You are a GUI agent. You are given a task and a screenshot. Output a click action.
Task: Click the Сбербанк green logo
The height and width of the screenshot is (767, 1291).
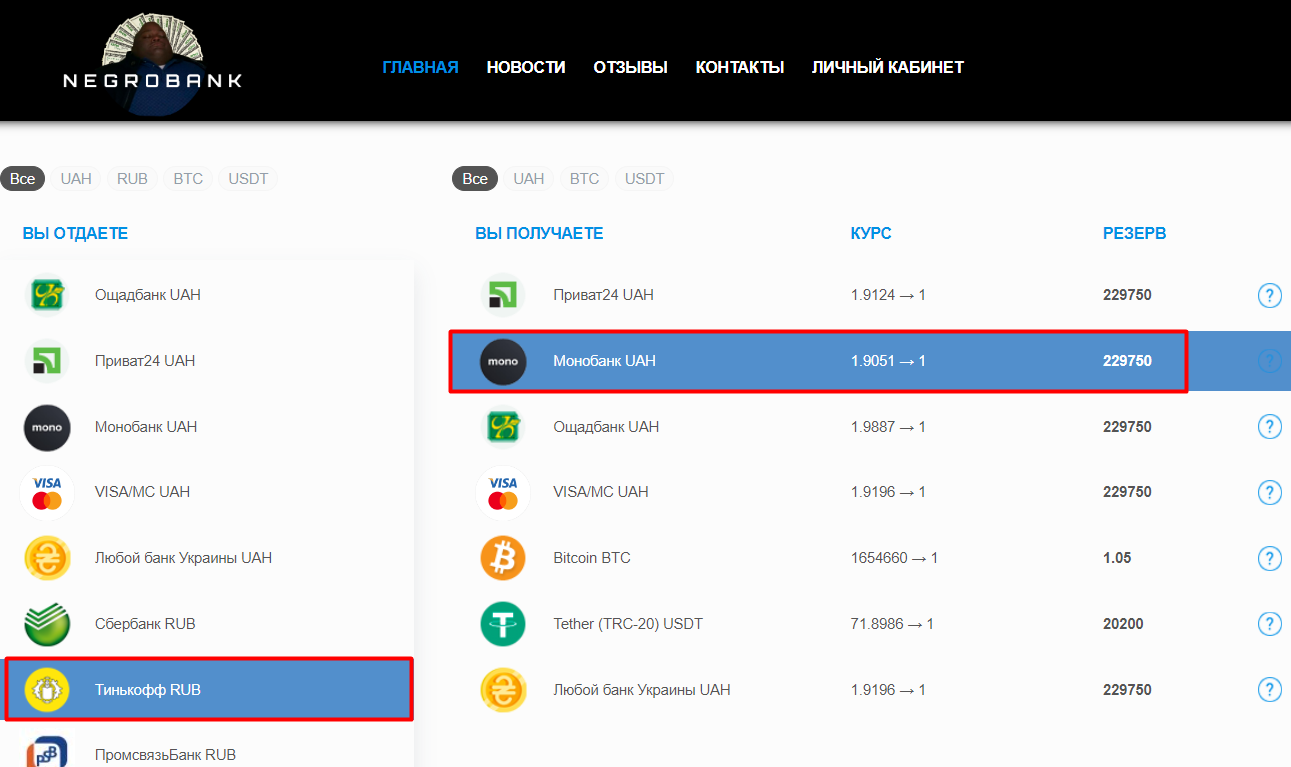(x=47, y=624)
